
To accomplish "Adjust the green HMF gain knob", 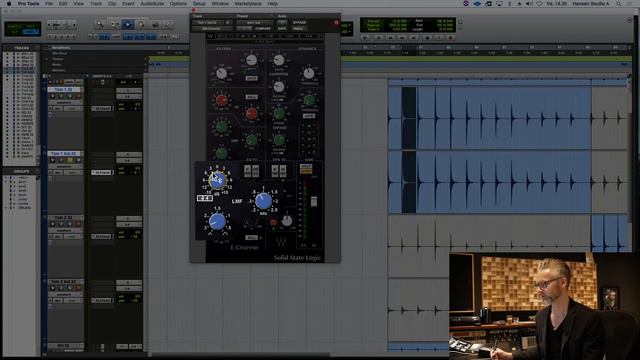I will pos(222,127).
